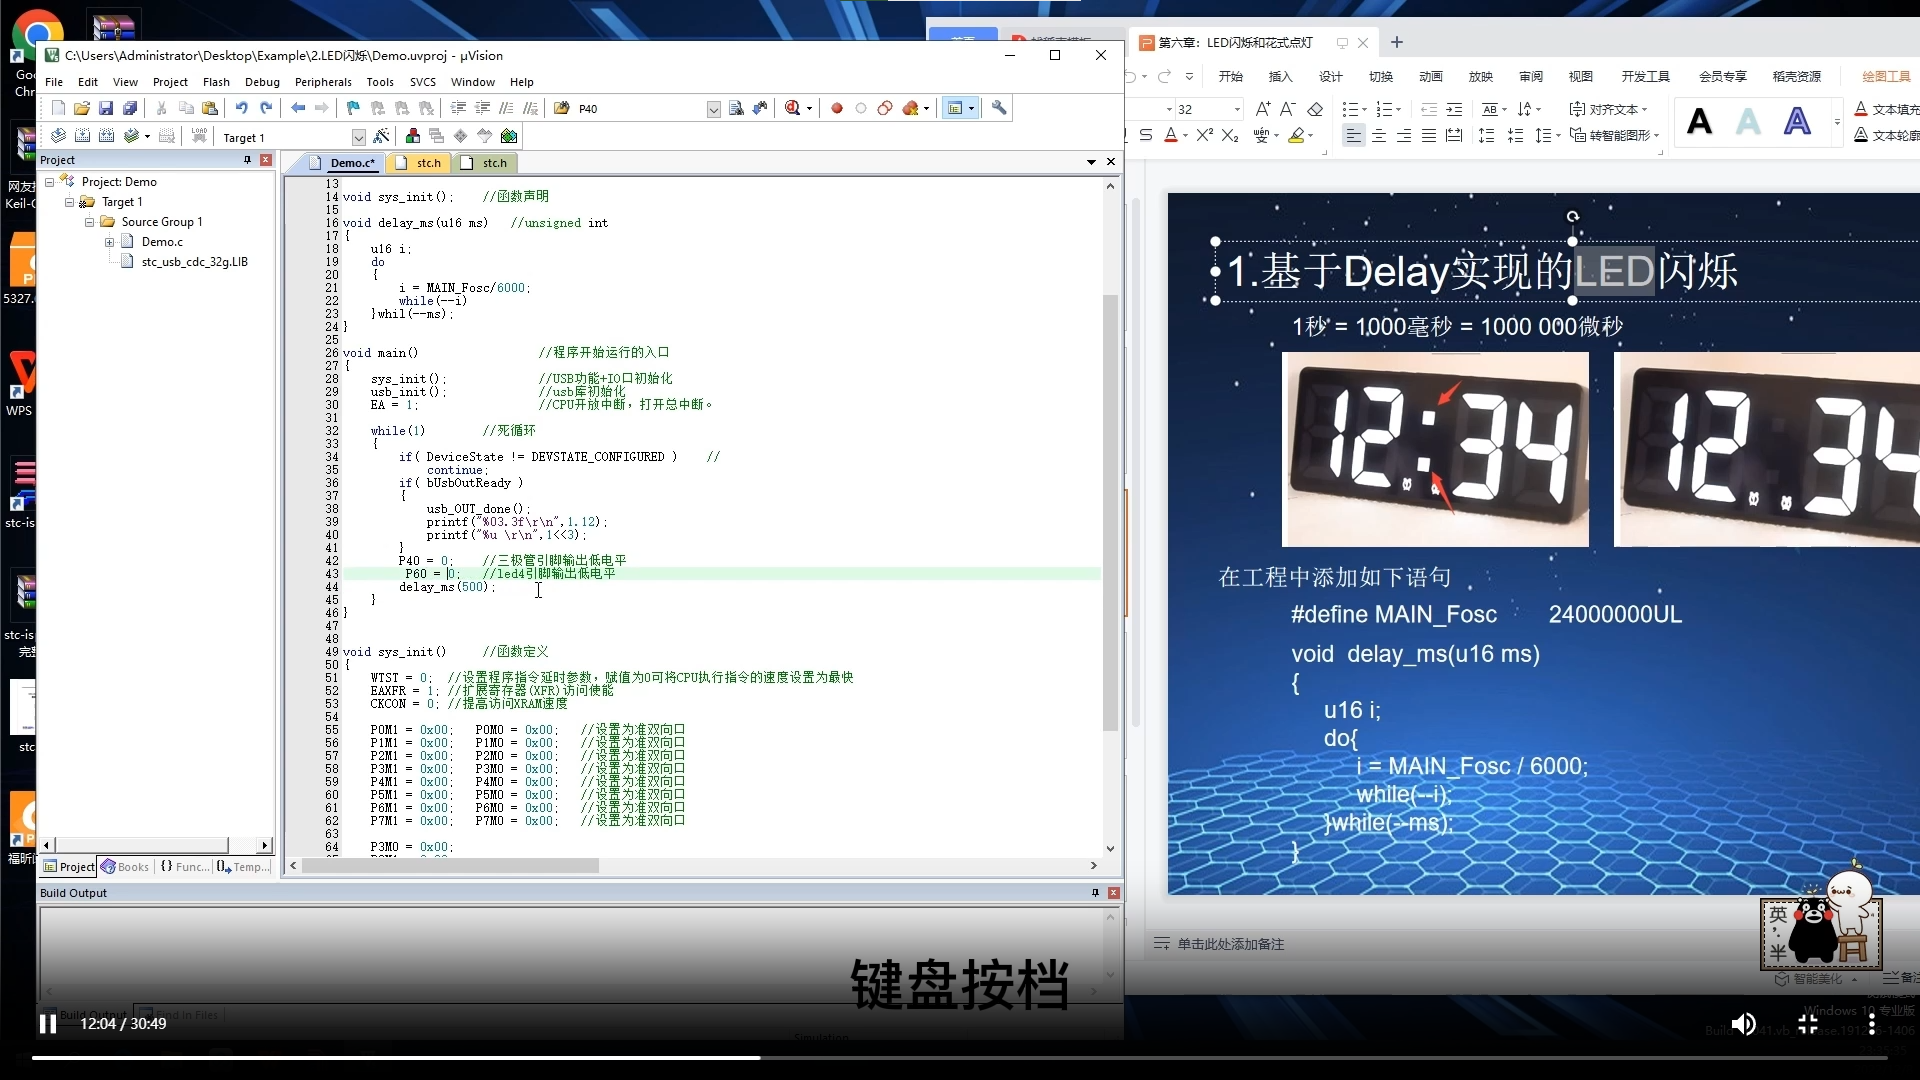Create a new file in uVision toolbar

58,108
